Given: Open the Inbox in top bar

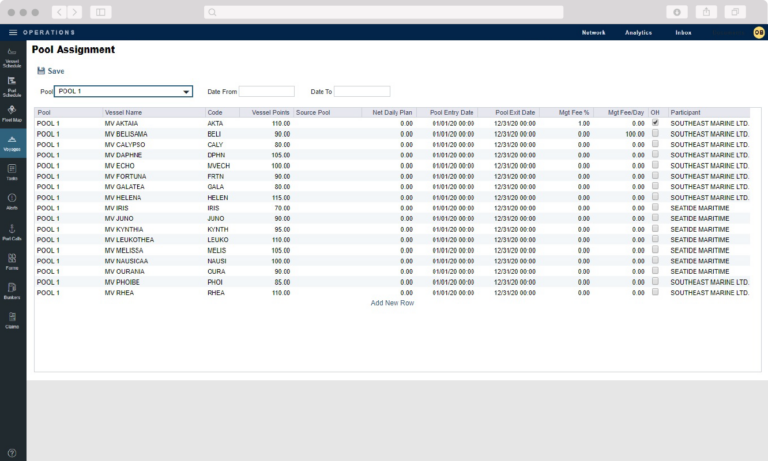Looking at the screenshot, I should tap(683, 32).
